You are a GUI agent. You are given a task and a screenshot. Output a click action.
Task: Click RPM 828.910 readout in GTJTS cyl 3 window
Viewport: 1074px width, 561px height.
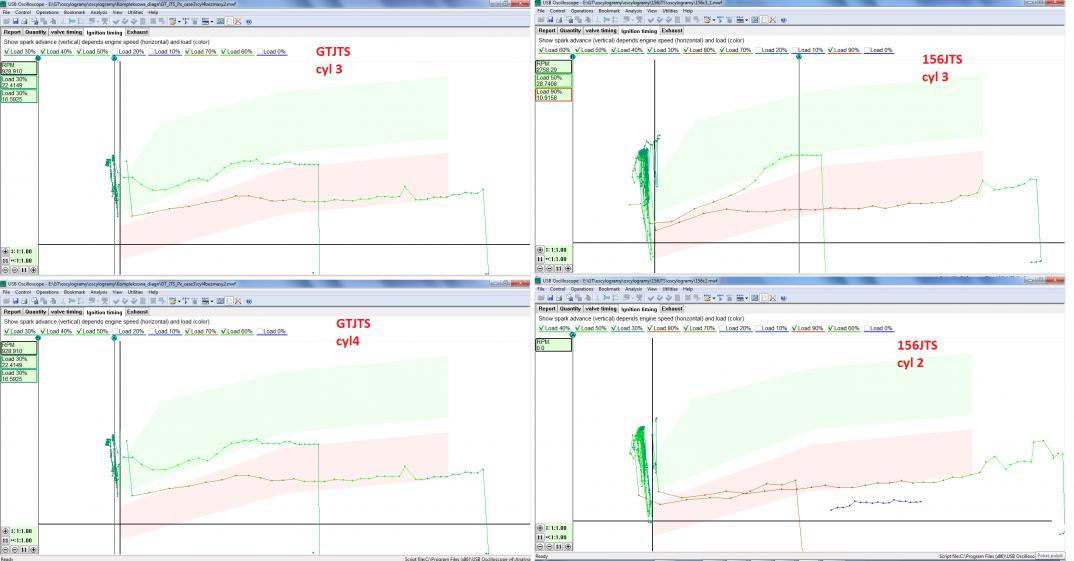point(18,68)
